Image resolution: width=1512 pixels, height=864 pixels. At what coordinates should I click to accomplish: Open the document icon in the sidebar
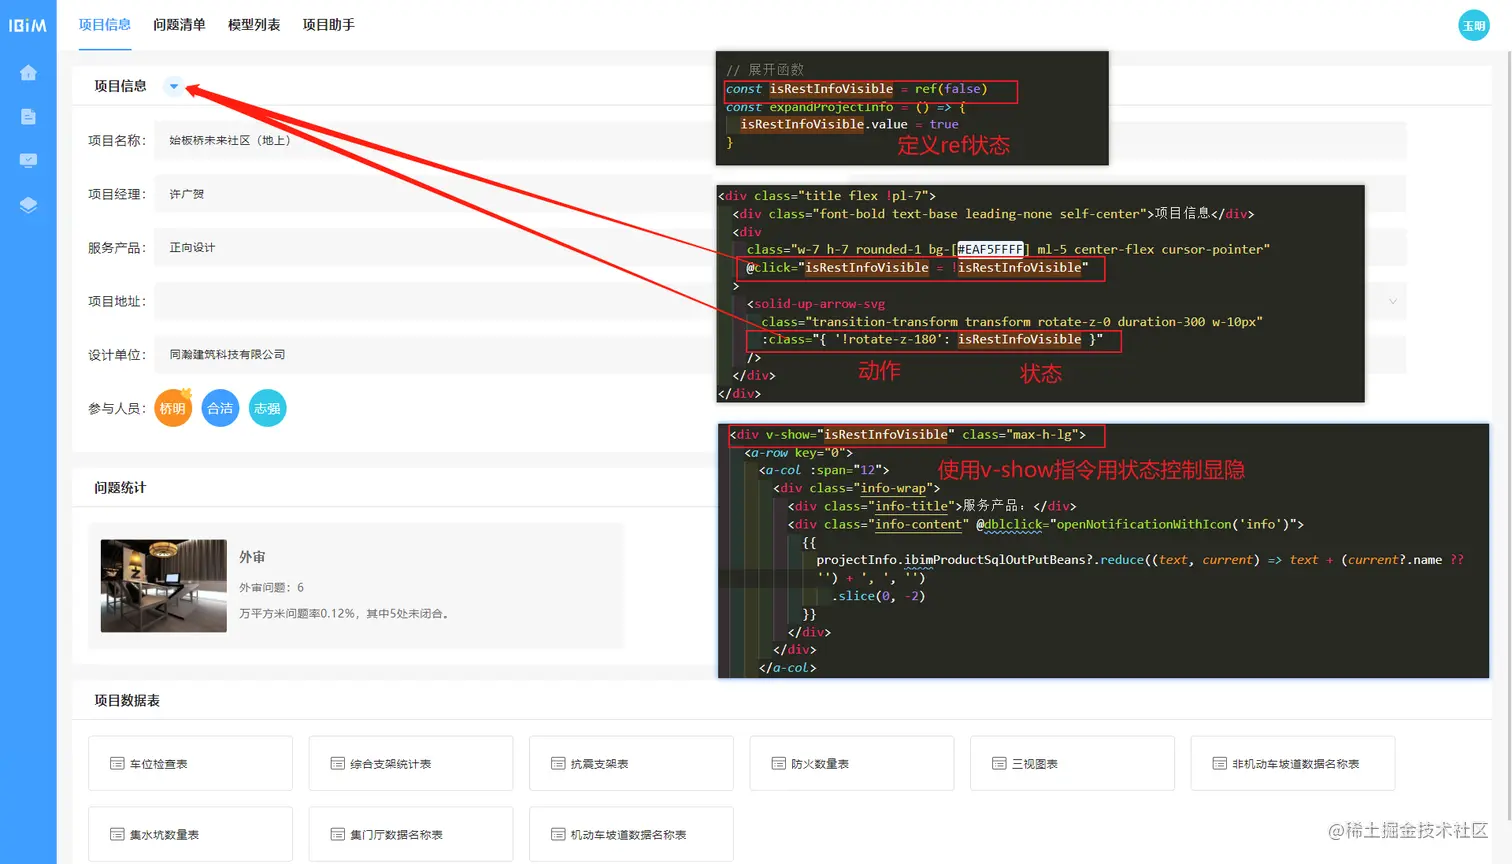click(28, 117)
